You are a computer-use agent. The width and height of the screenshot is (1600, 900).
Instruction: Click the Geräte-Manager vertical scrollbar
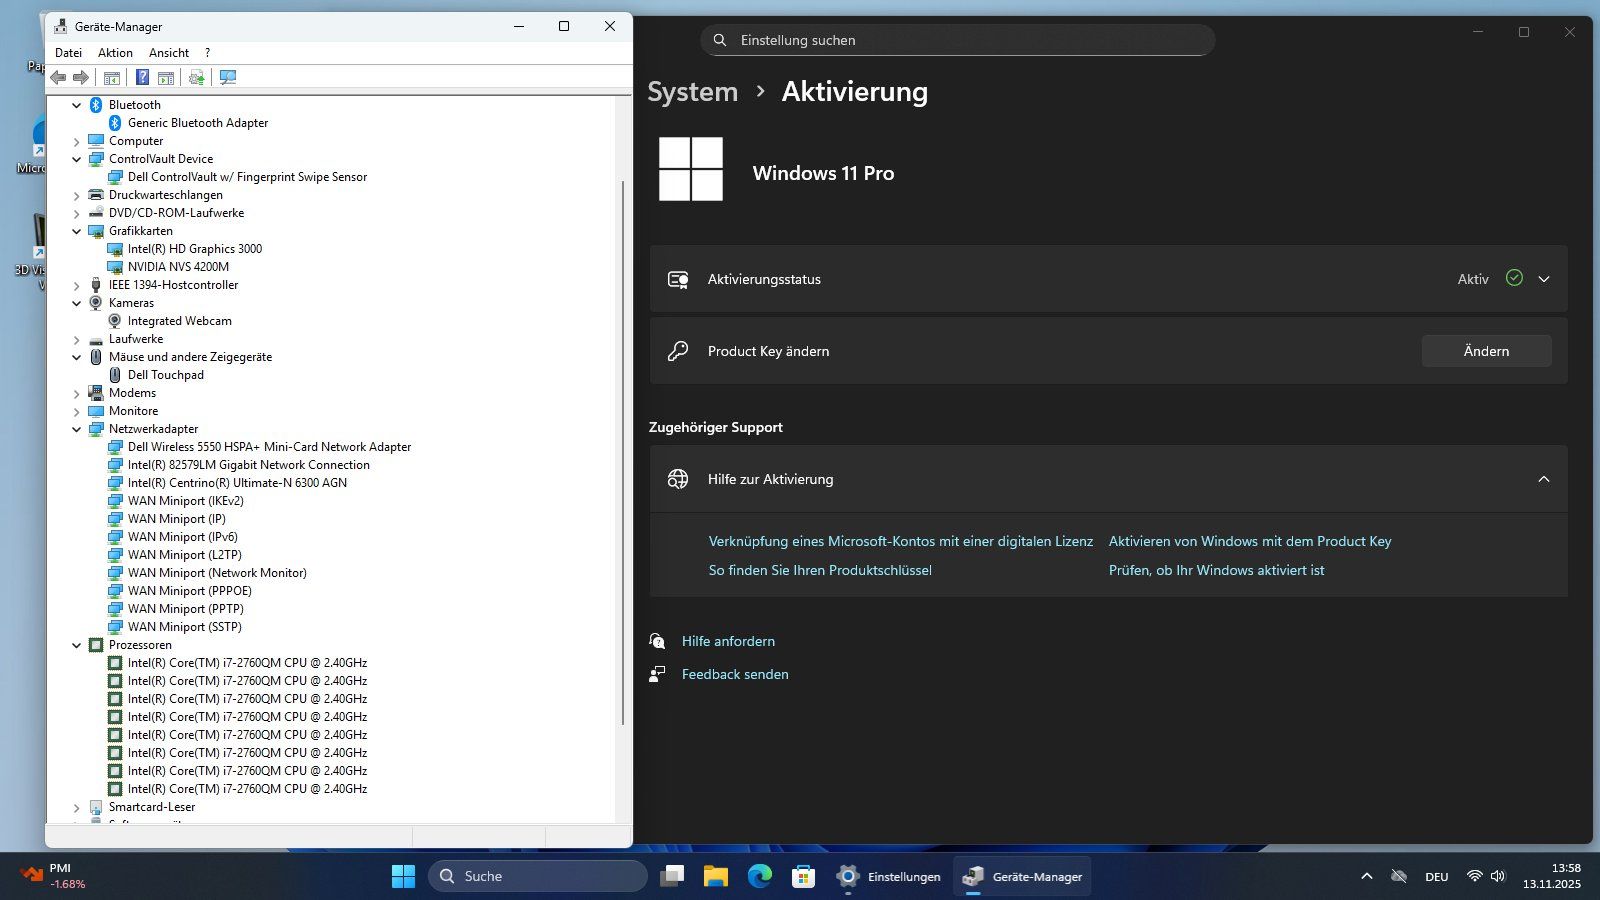pyautogui.click(x=623, y=453)
